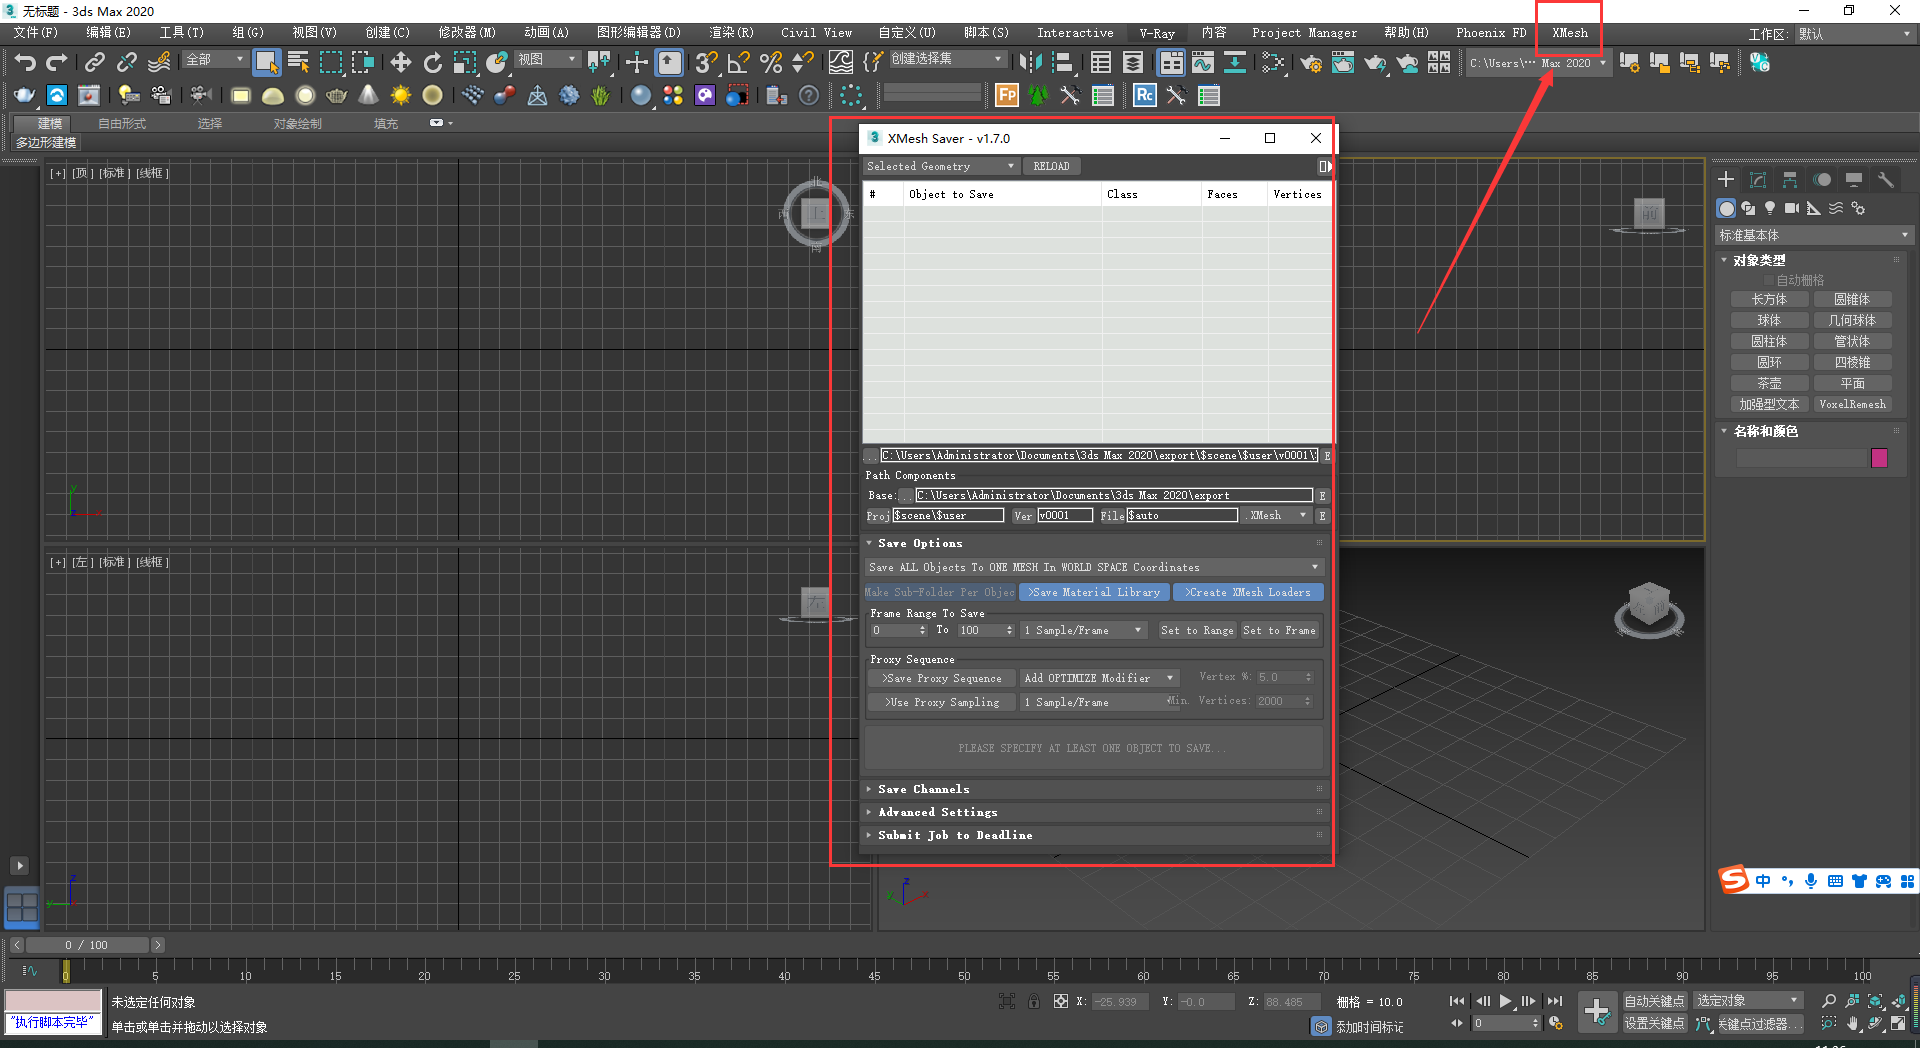The image size is (1920, 1048).
Task: Toggle Save Material Library option
Action: click(1095, 592)
